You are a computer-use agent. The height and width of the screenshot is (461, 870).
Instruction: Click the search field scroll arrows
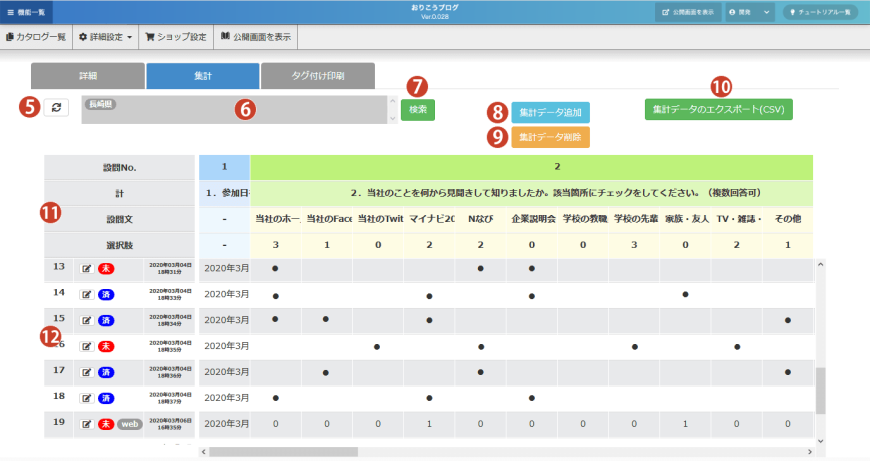tap(392, 110)
